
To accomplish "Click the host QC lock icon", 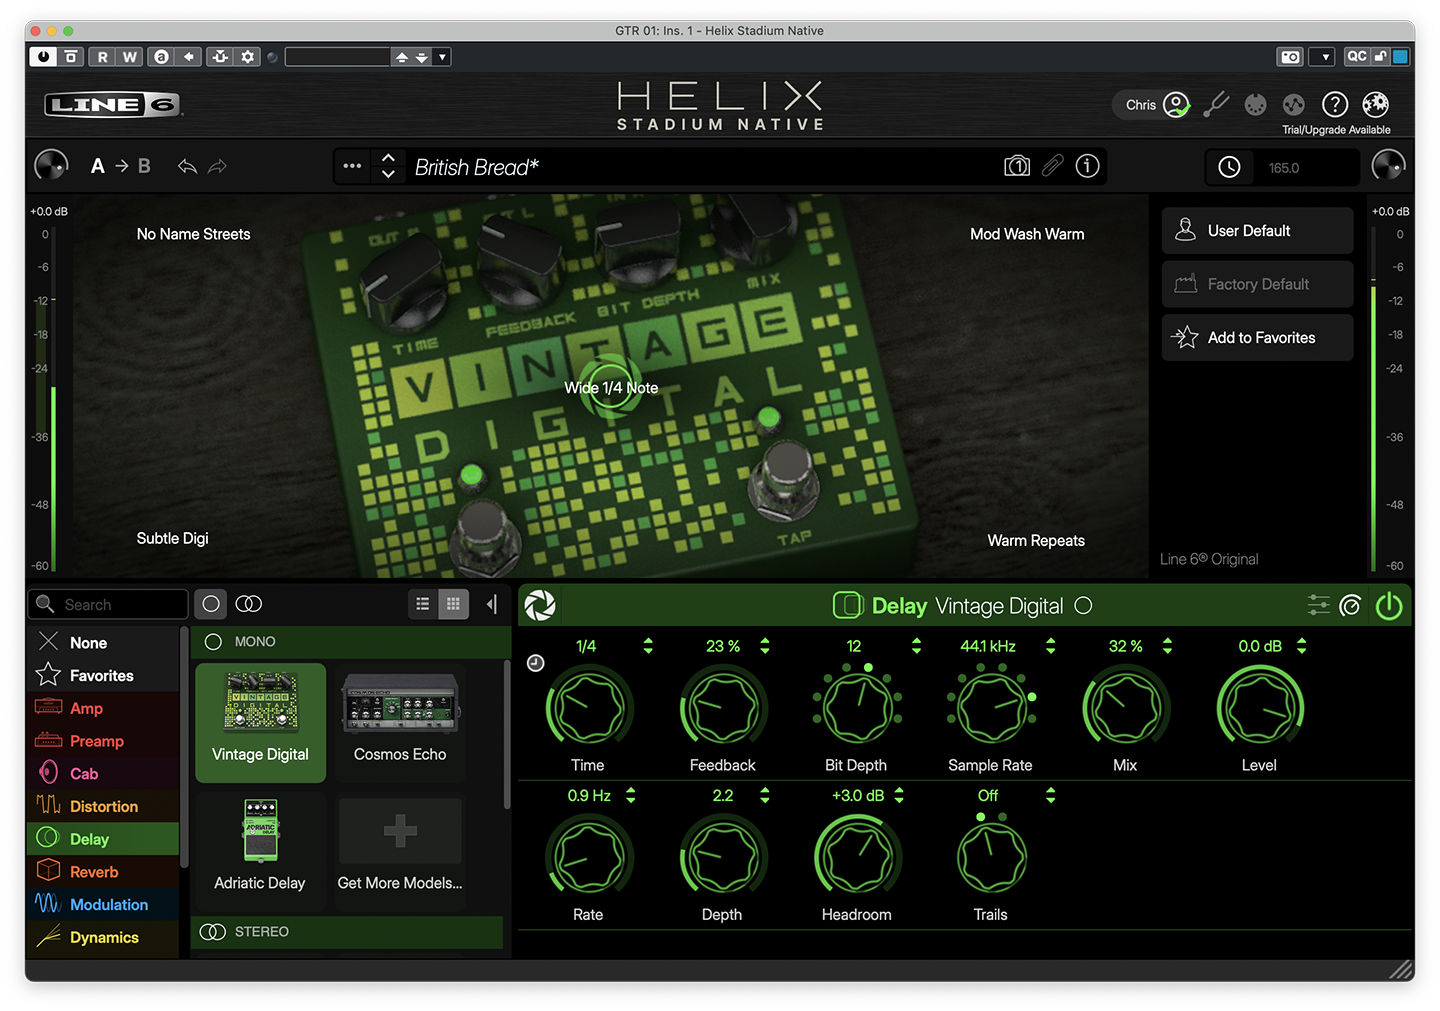I will pyautogui.click(x=1380, y=57).
